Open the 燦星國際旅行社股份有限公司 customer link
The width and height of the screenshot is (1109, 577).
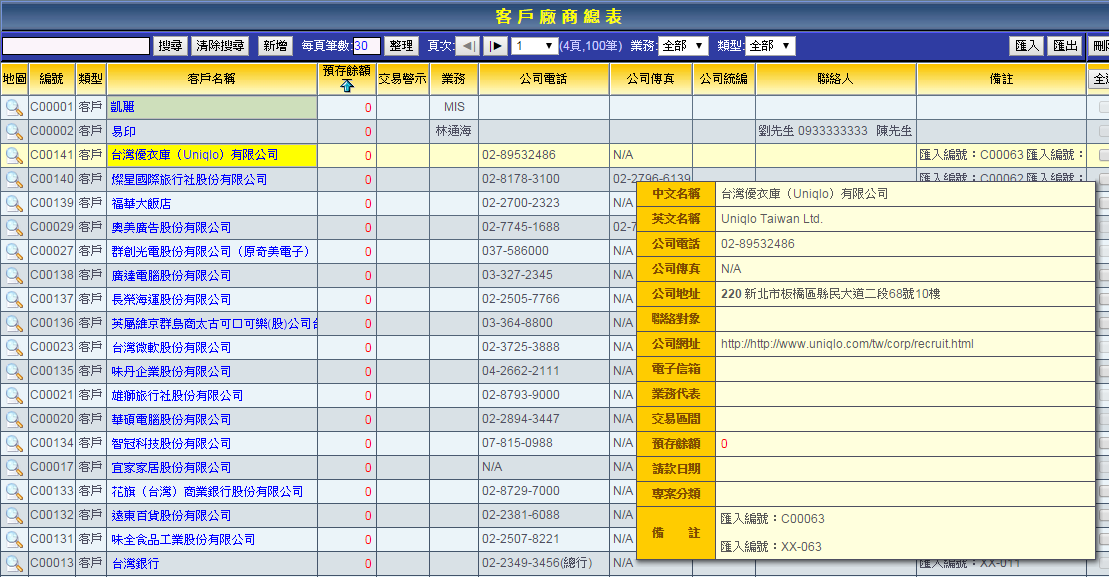[x=189, y=179]
